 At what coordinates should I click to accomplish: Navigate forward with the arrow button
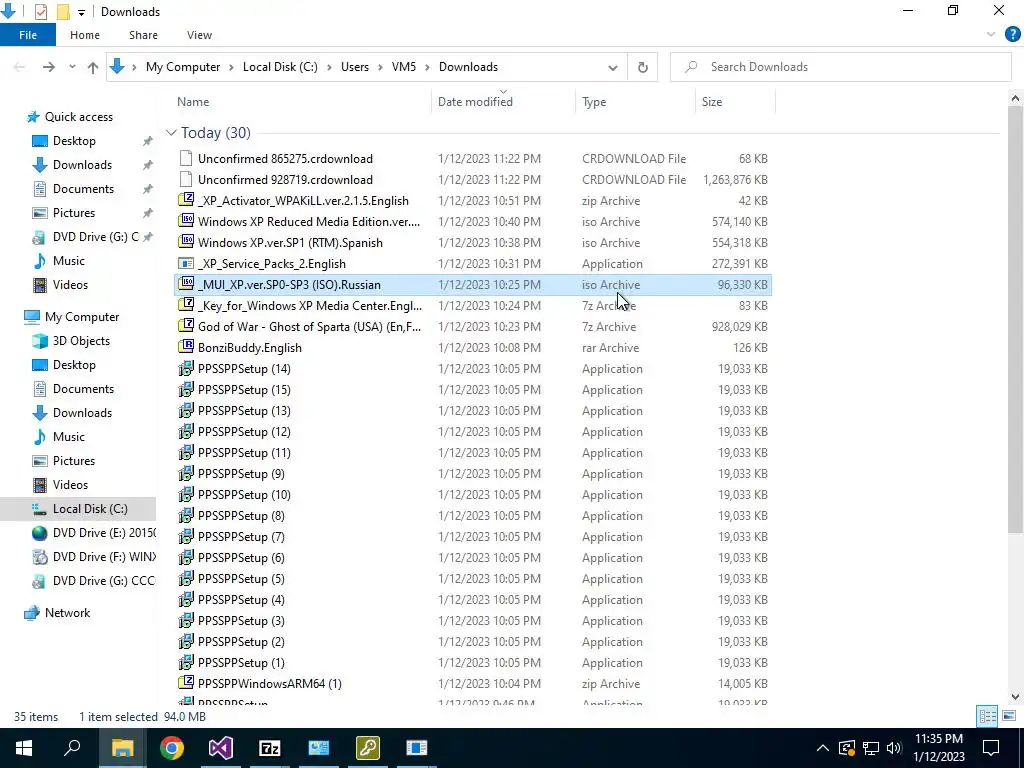coord(48,67)
